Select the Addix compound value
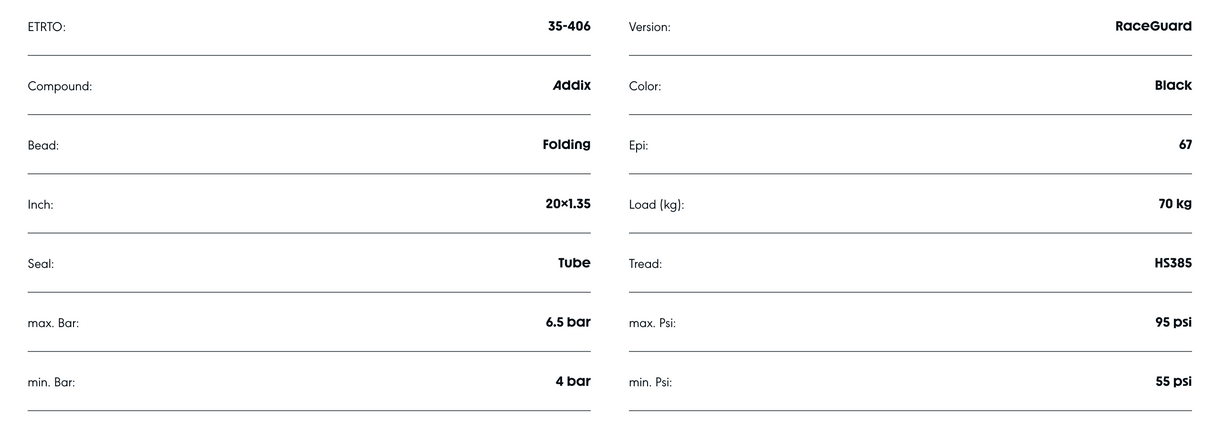Viewport: 1214px width, 425px height. tap(572, 85)
